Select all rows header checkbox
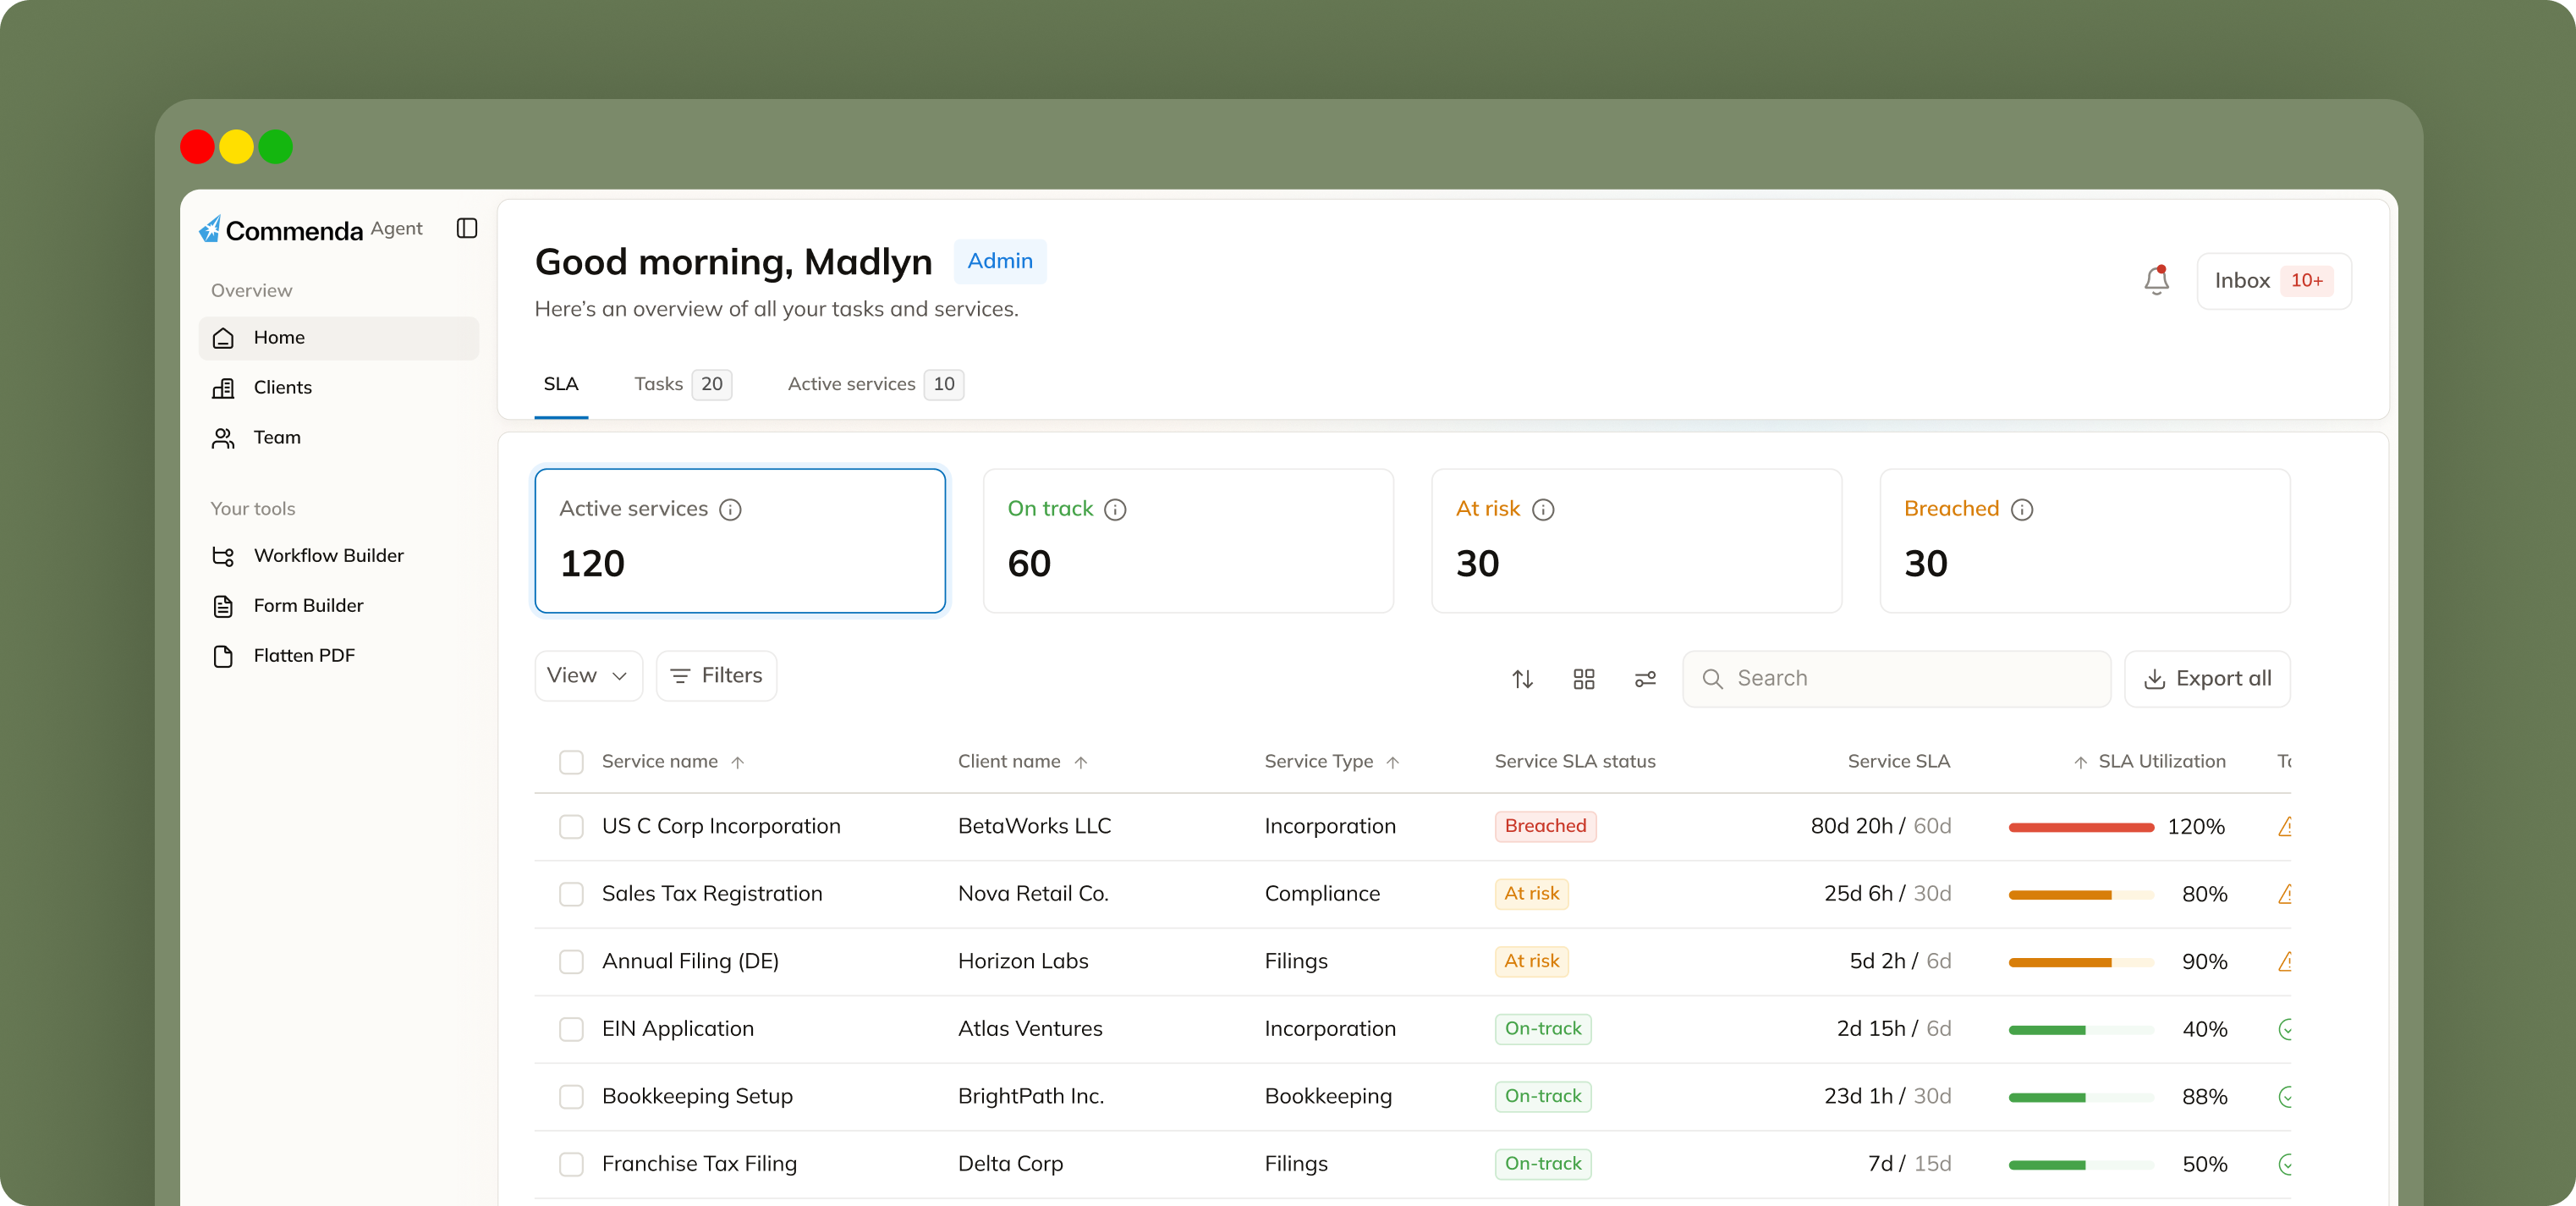Viewport: 2576px width, 1206px height. 571,762
